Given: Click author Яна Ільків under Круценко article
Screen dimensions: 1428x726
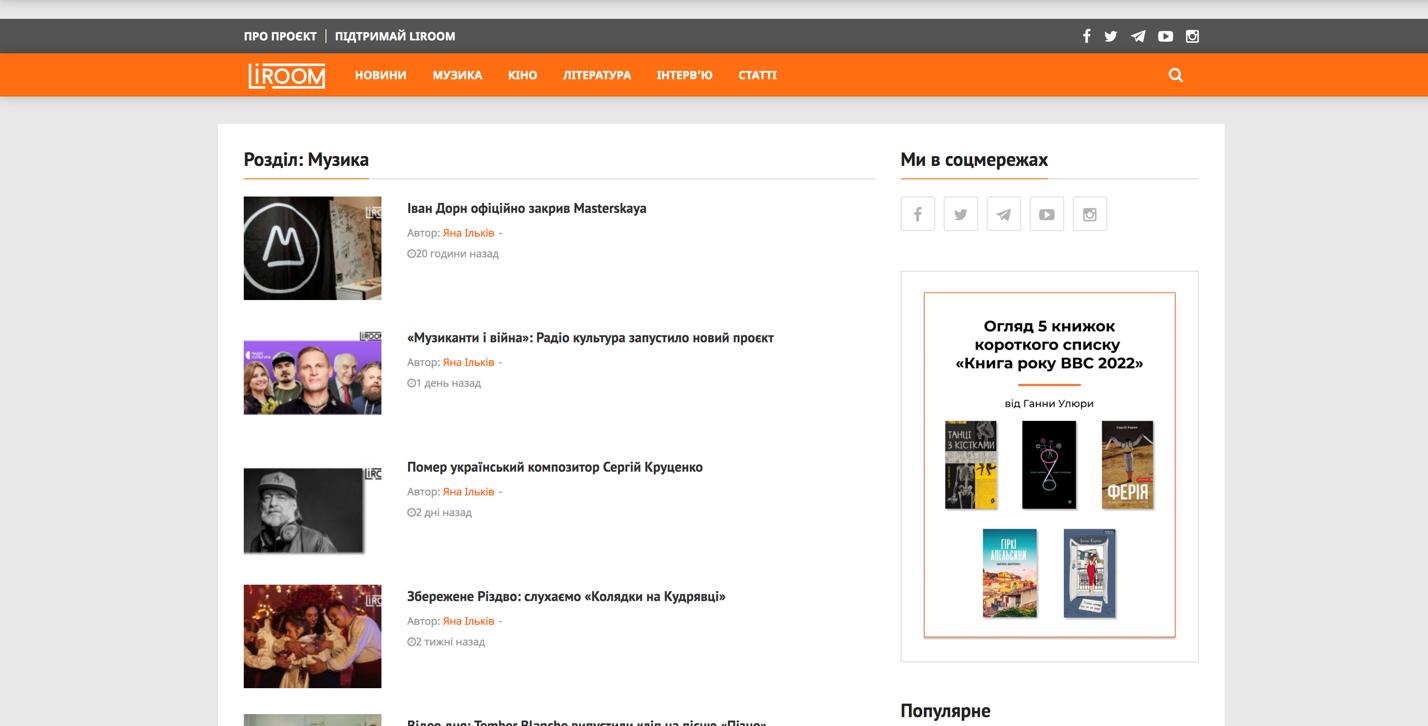Looking at the screenshot, I should tap(468, 492).
